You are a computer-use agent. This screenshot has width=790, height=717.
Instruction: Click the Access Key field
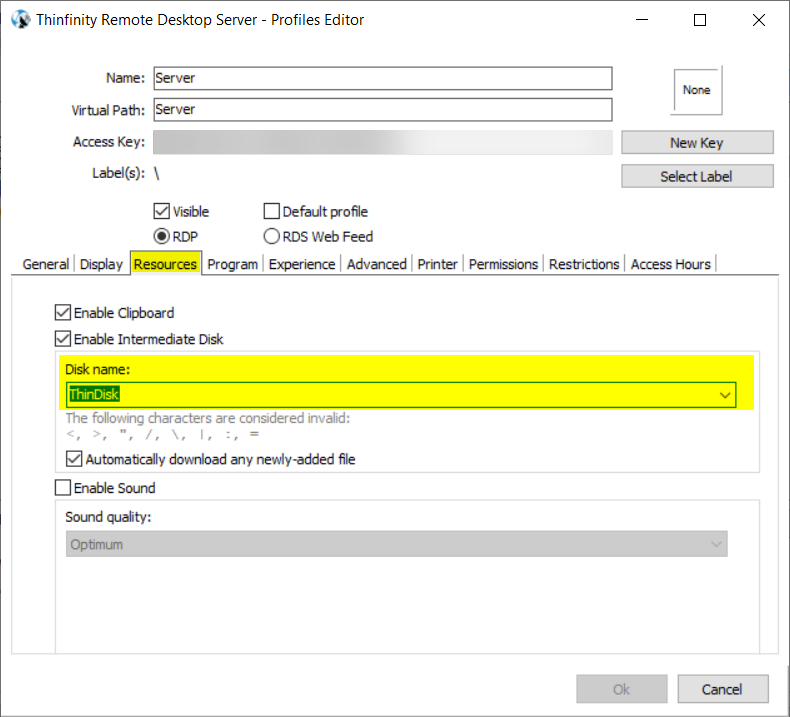click(x=383, y=142)
